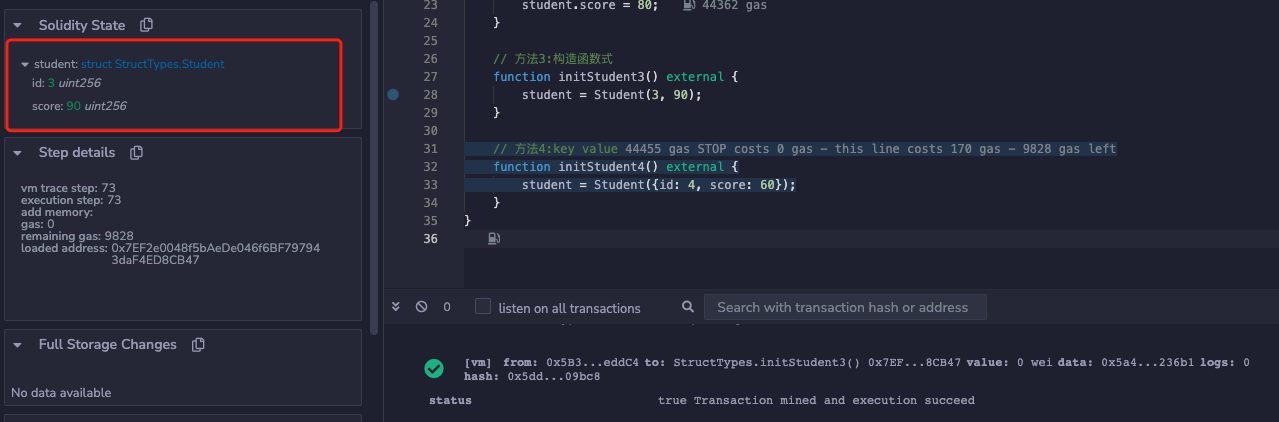The width and height of the screenshot is (1279, 422).
Task: Copy the Solidity State panel contents
Action: 147,25
